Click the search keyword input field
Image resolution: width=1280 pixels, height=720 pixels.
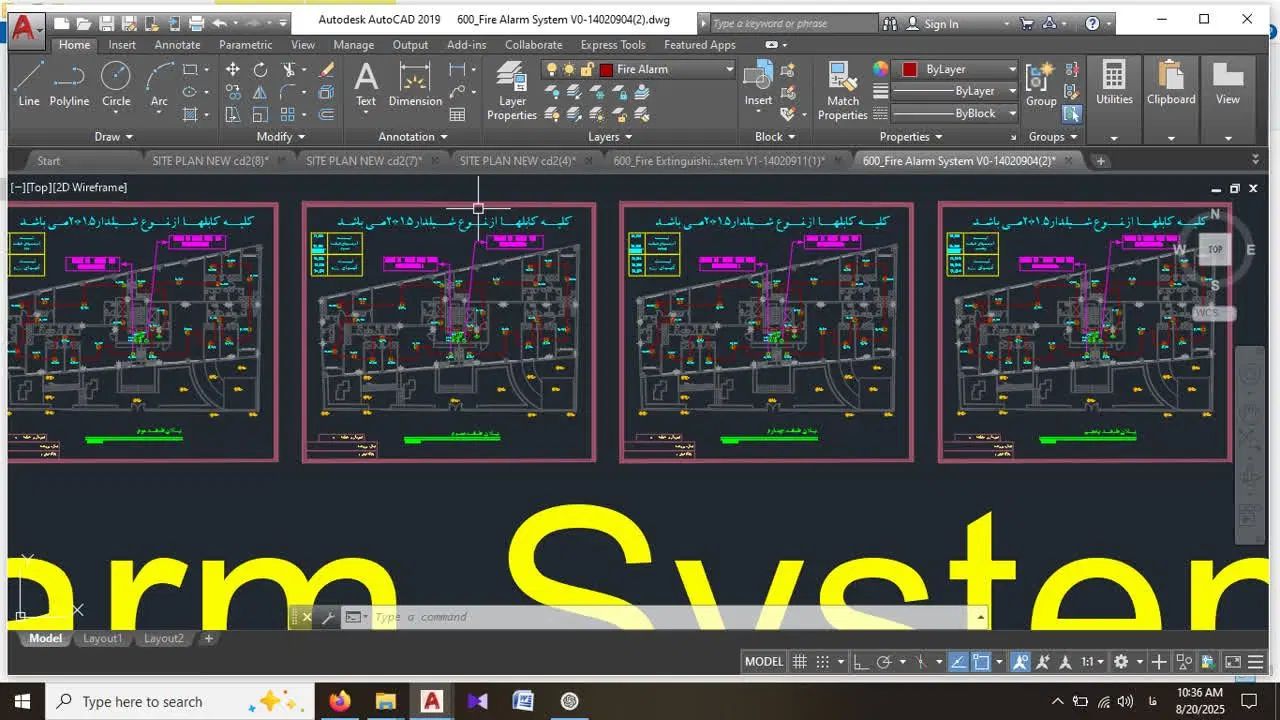click(793, 23)
